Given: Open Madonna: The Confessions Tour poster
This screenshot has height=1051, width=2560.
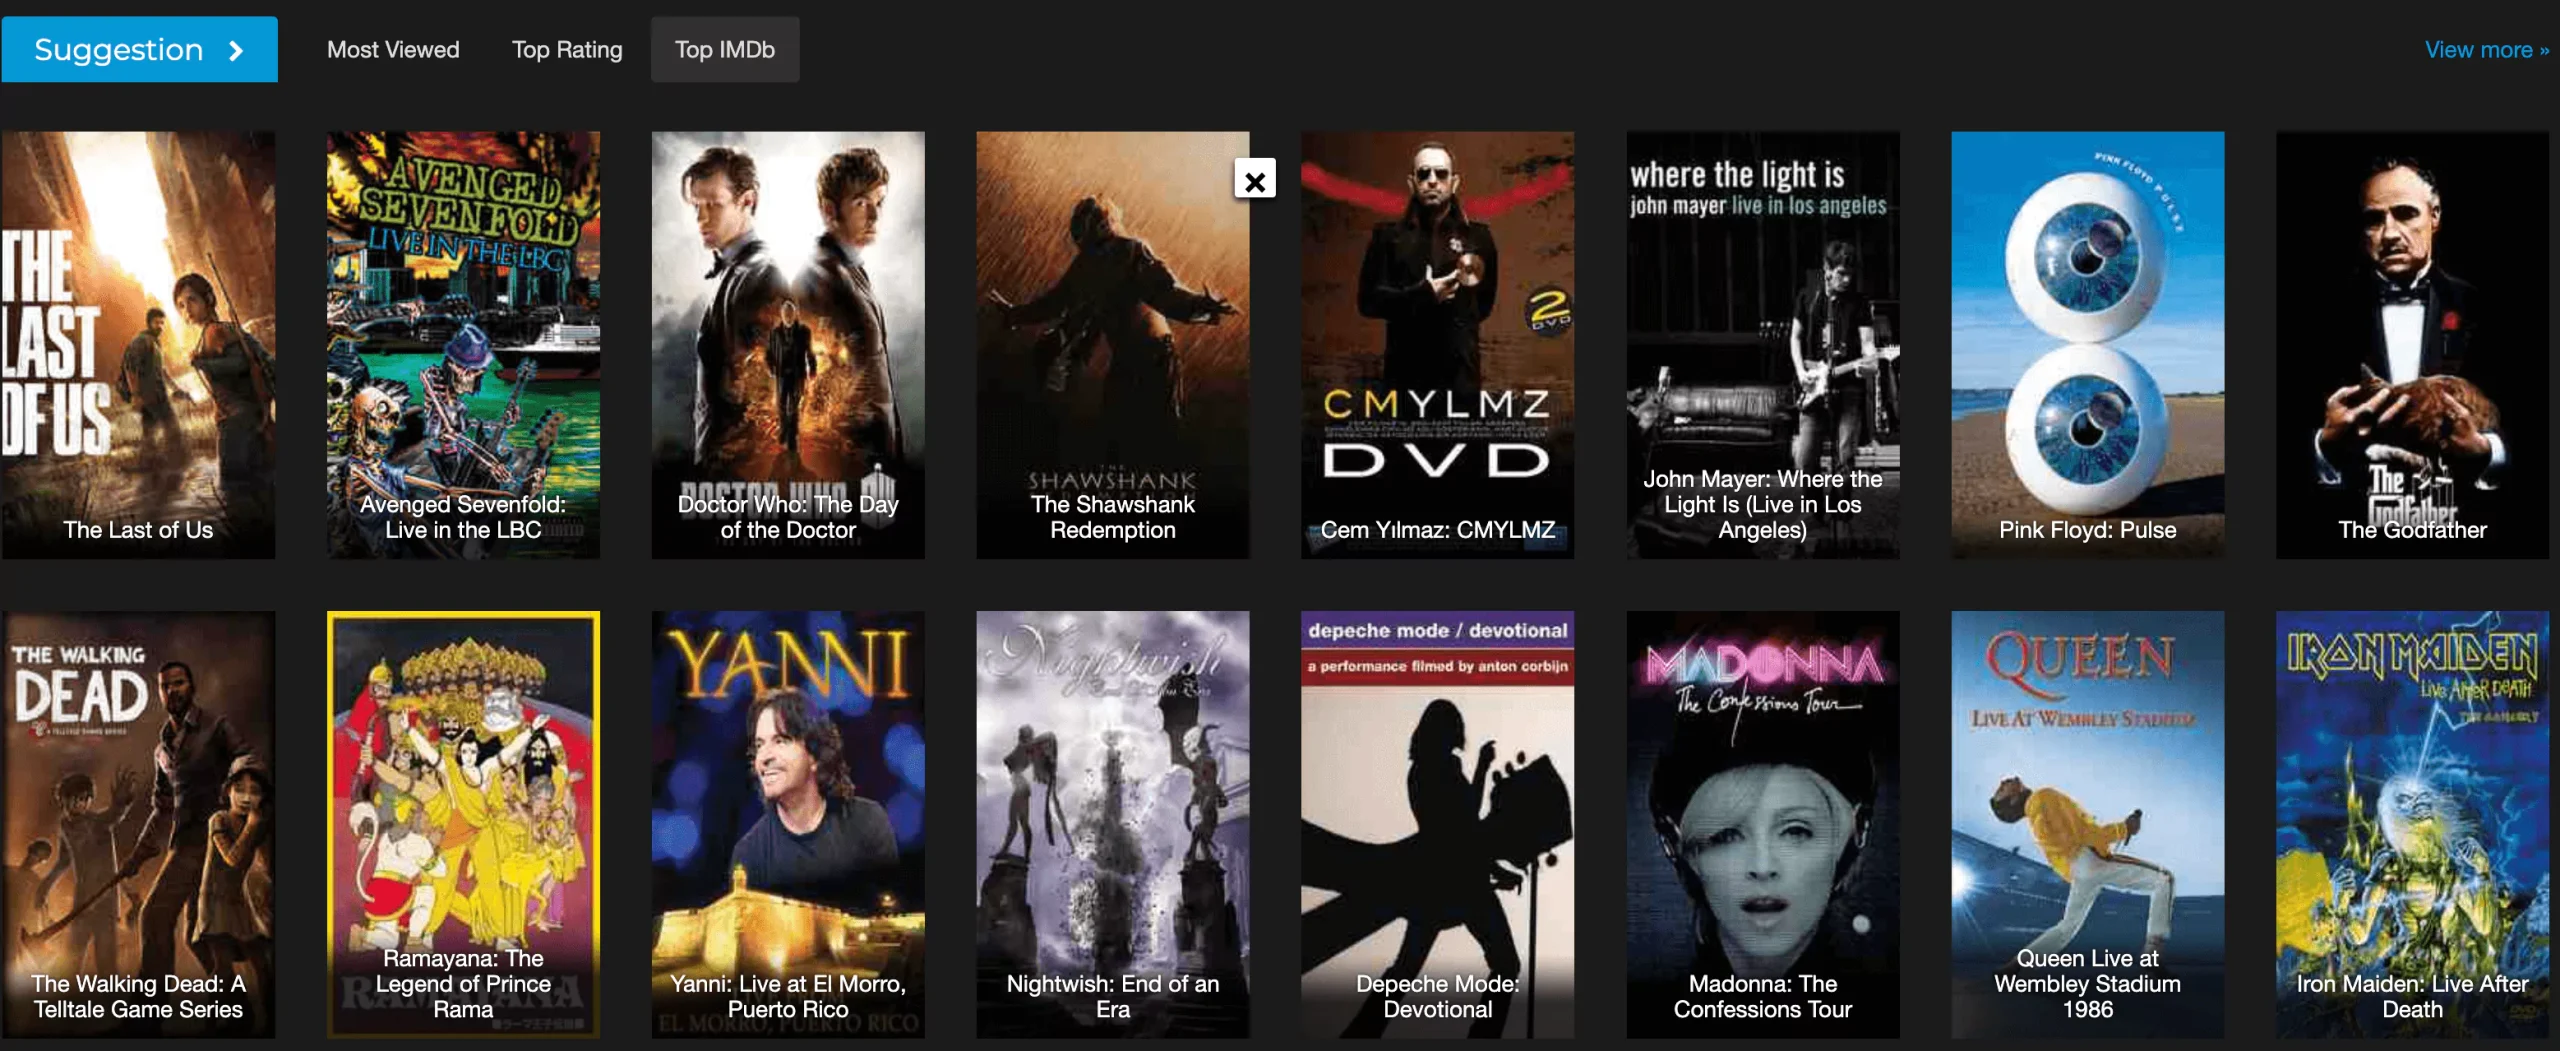Looking at the screenshot, I should [x=1763, y=825].
